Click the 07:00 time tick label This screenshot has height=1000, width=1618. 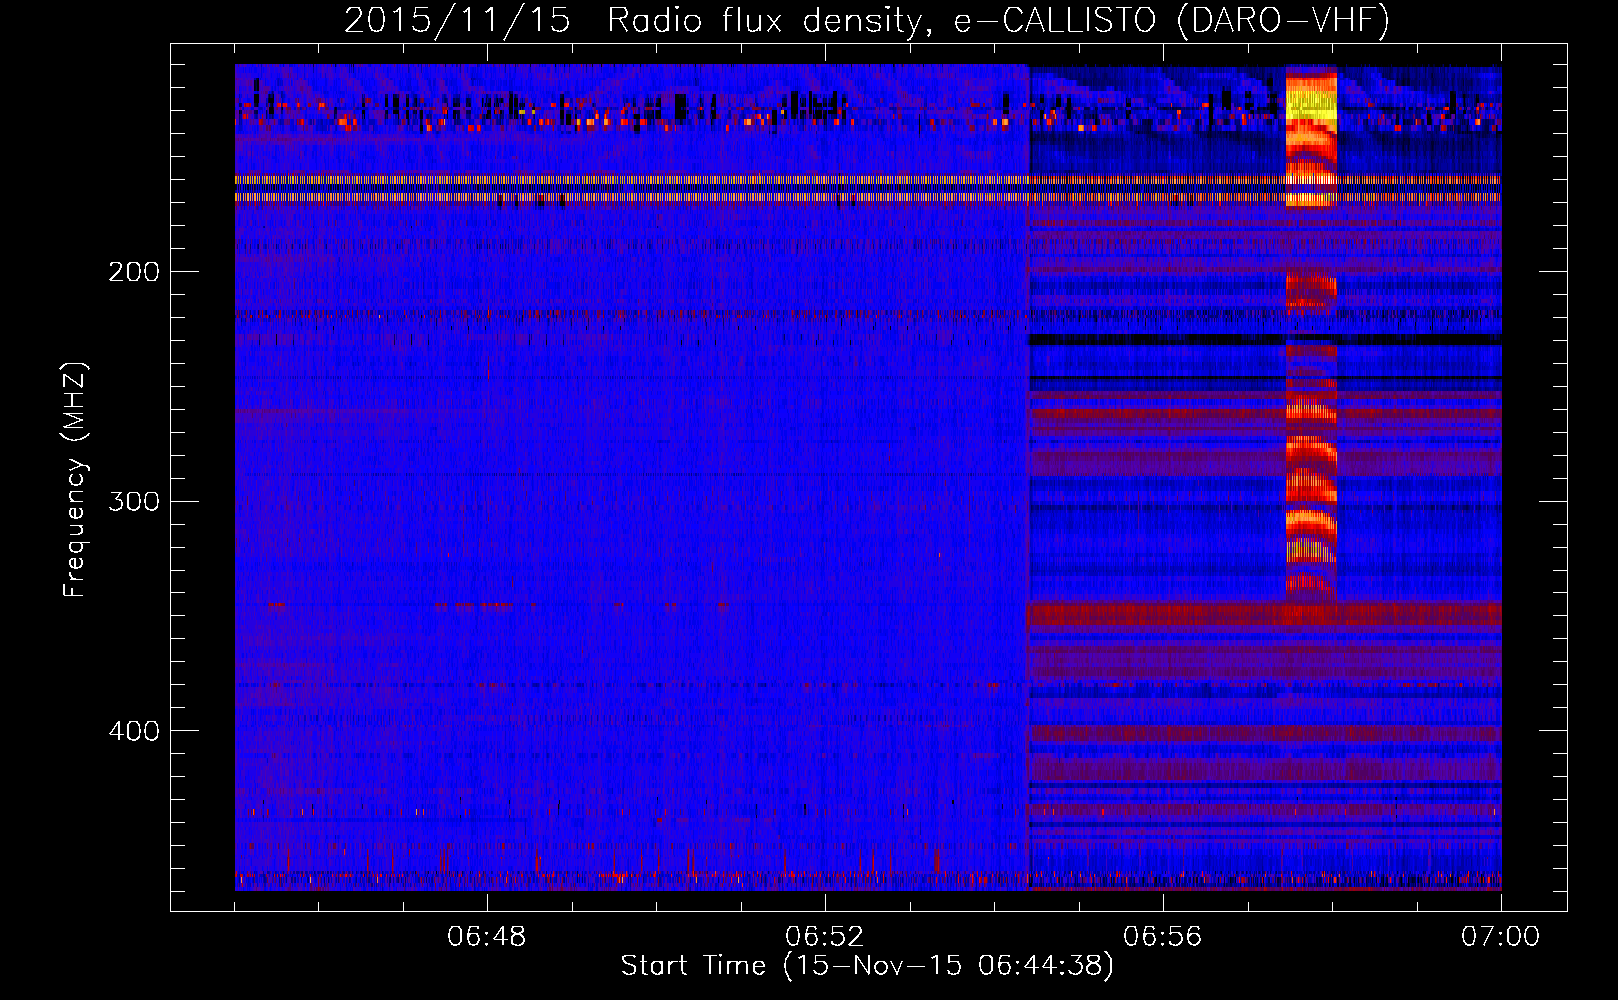click(1500, 937)
